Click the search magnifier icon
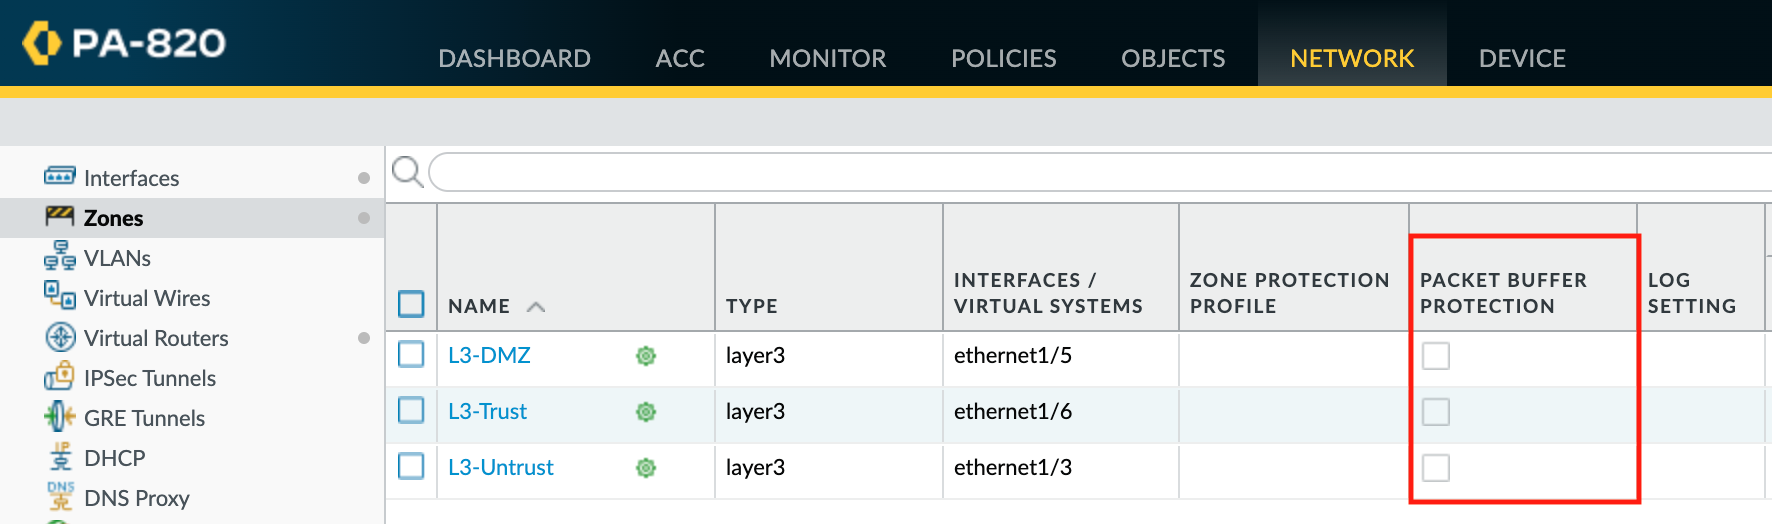Image resolution: width=1772 pixels, height=524 pixels. coord(407,172)
